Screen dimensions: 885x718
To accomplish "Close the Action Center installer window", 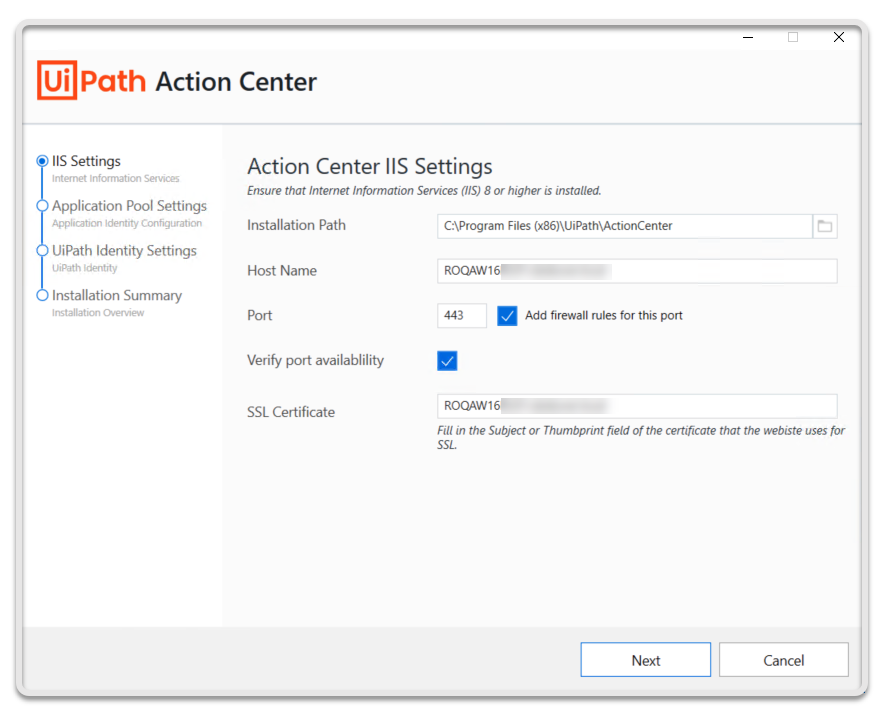I will click(x=839, y=37).
